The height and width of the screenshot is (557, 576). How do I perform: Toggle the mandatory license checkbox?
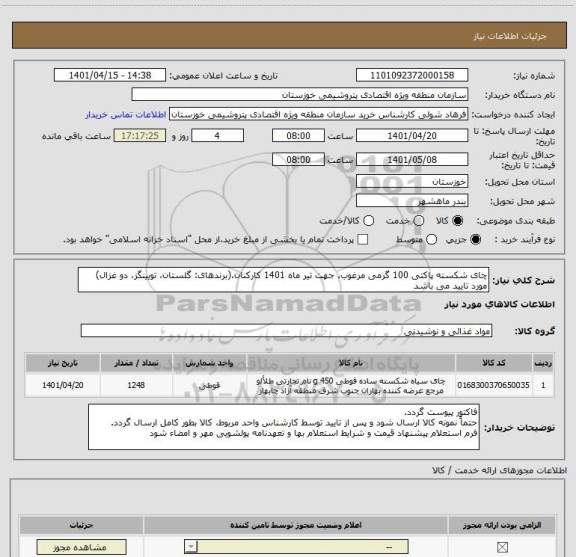coord(502,547)
